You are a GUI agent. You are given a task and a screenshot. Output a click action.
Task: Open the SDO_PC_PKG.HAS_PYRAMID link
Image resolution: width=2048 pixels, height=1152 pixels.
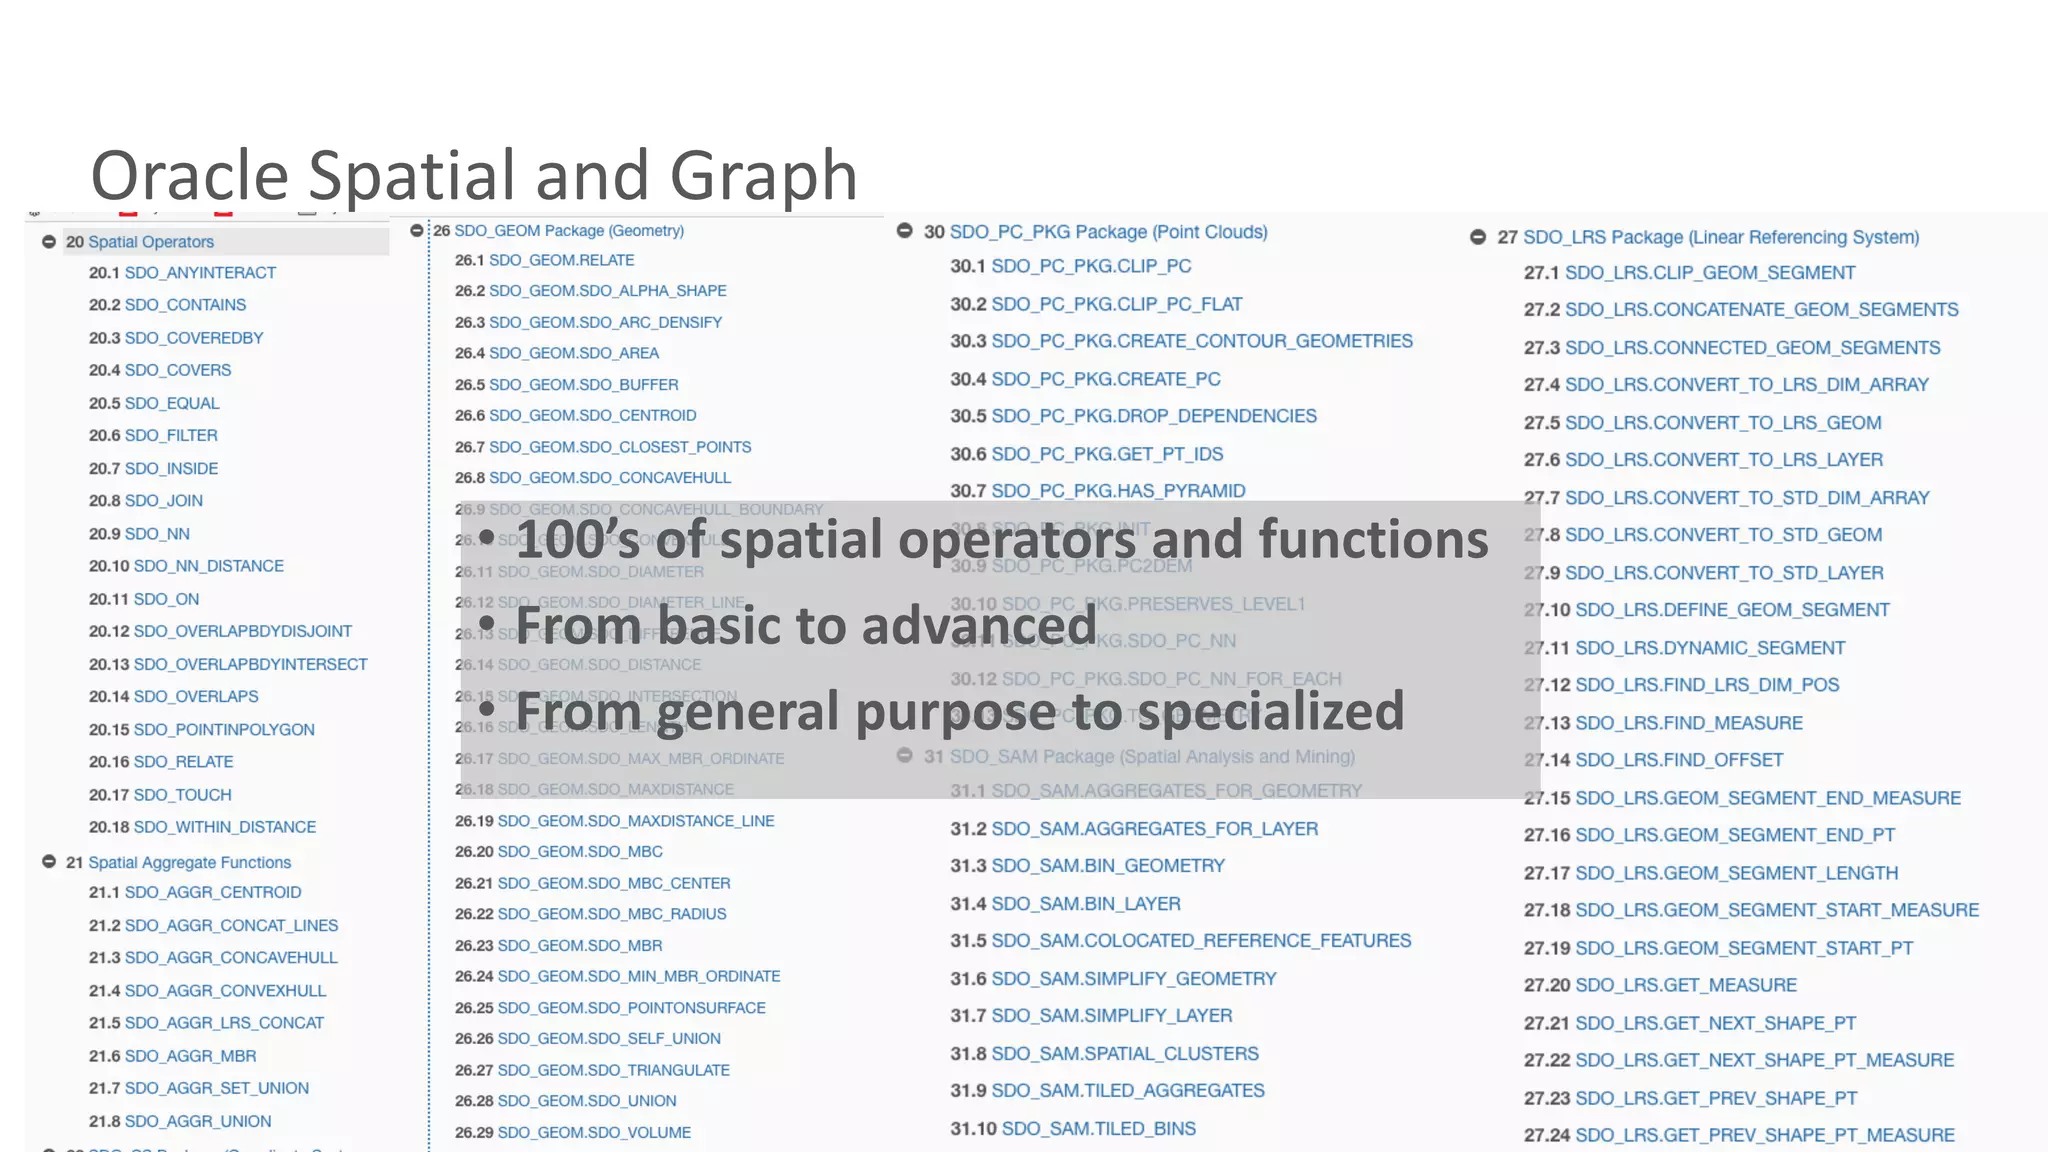coord(1119,491)
